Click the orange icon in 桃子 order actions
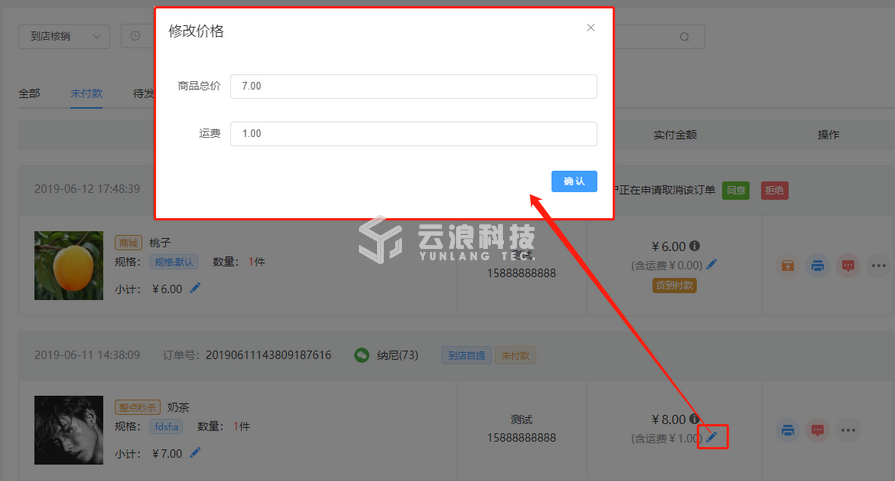 coord(788,266)
